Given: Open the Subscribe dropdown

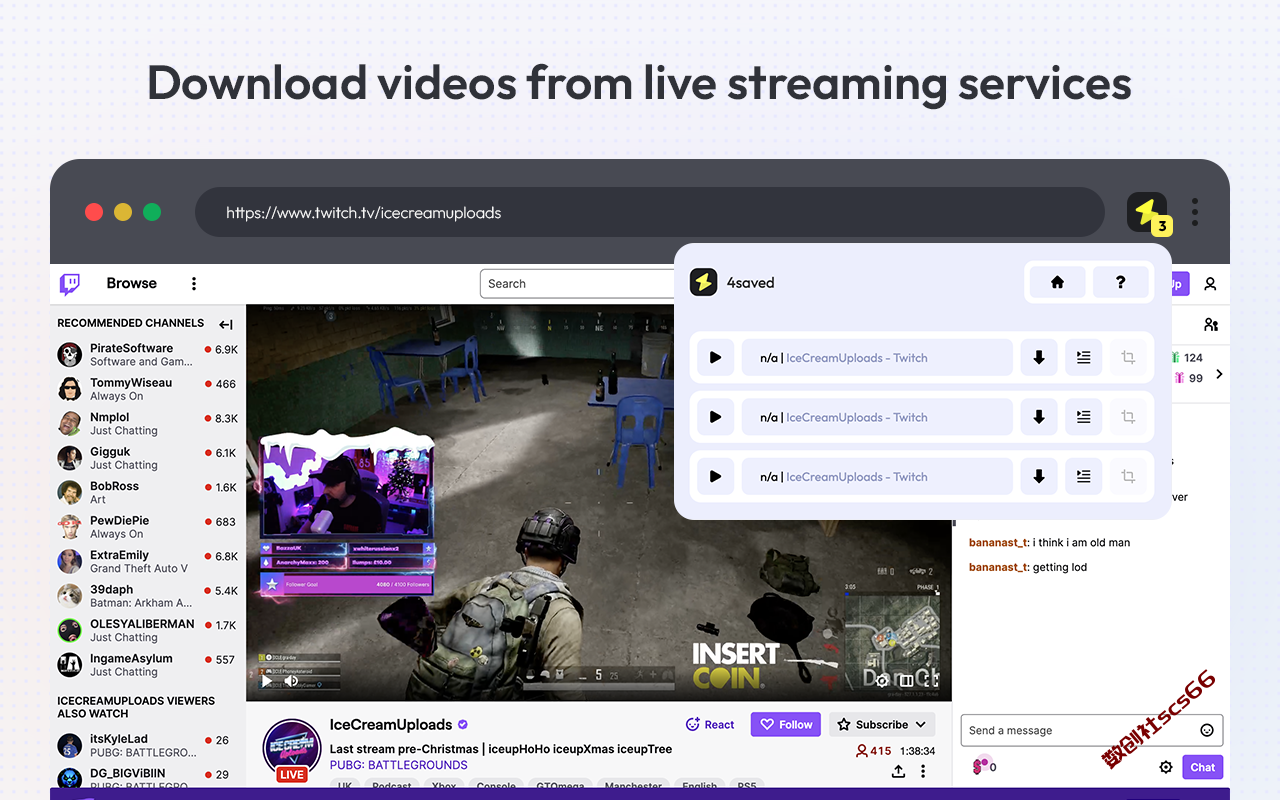Looking at the screenshot, I should (882, 724).
